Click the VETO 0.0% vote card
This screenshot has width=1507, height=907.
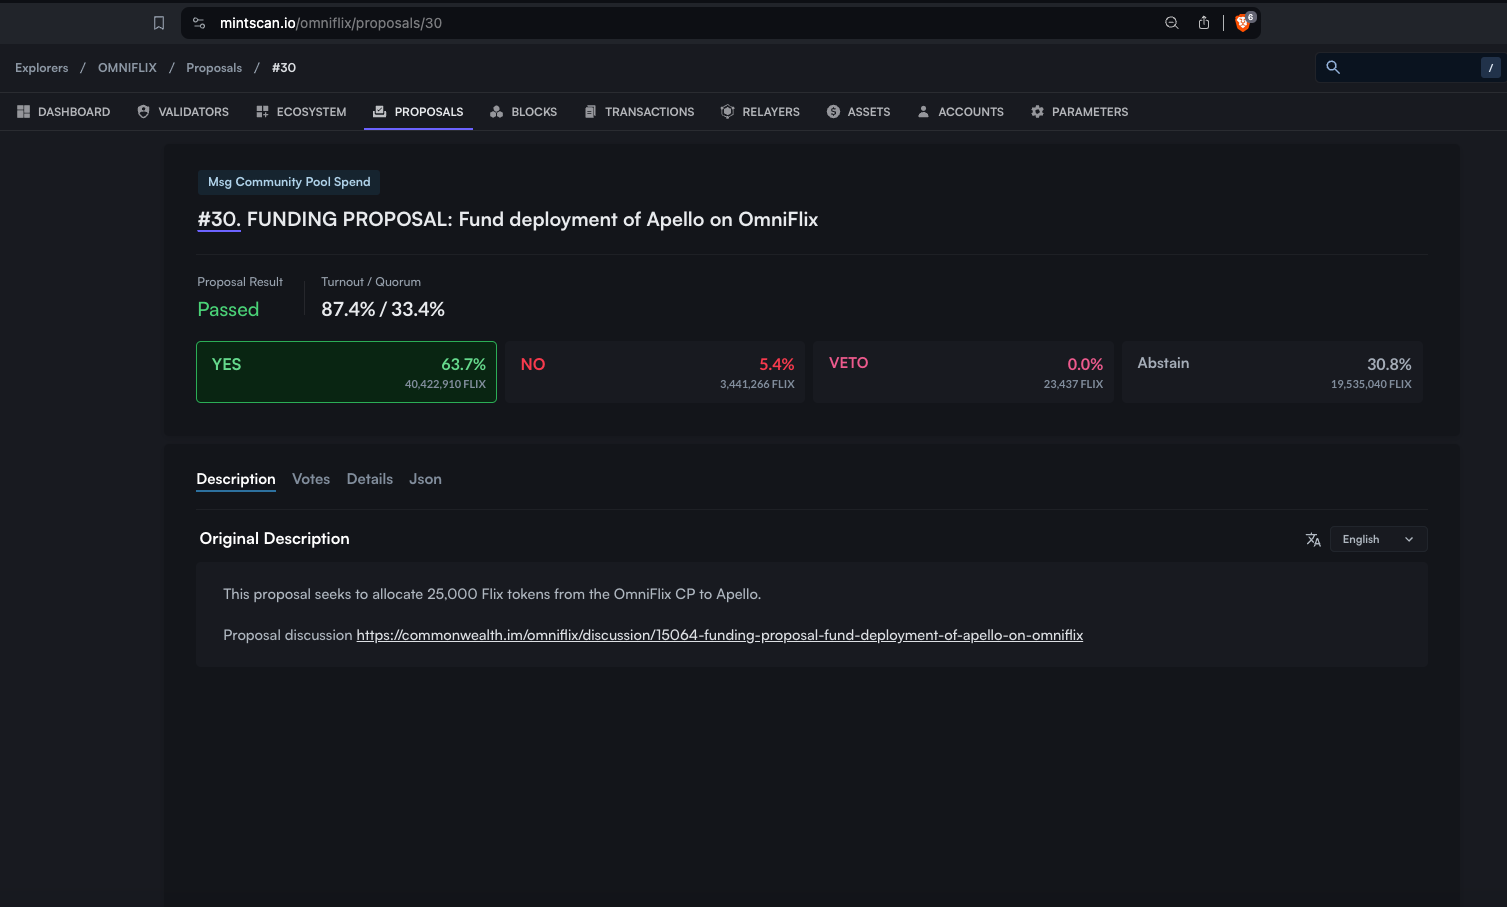pos(963,372)
